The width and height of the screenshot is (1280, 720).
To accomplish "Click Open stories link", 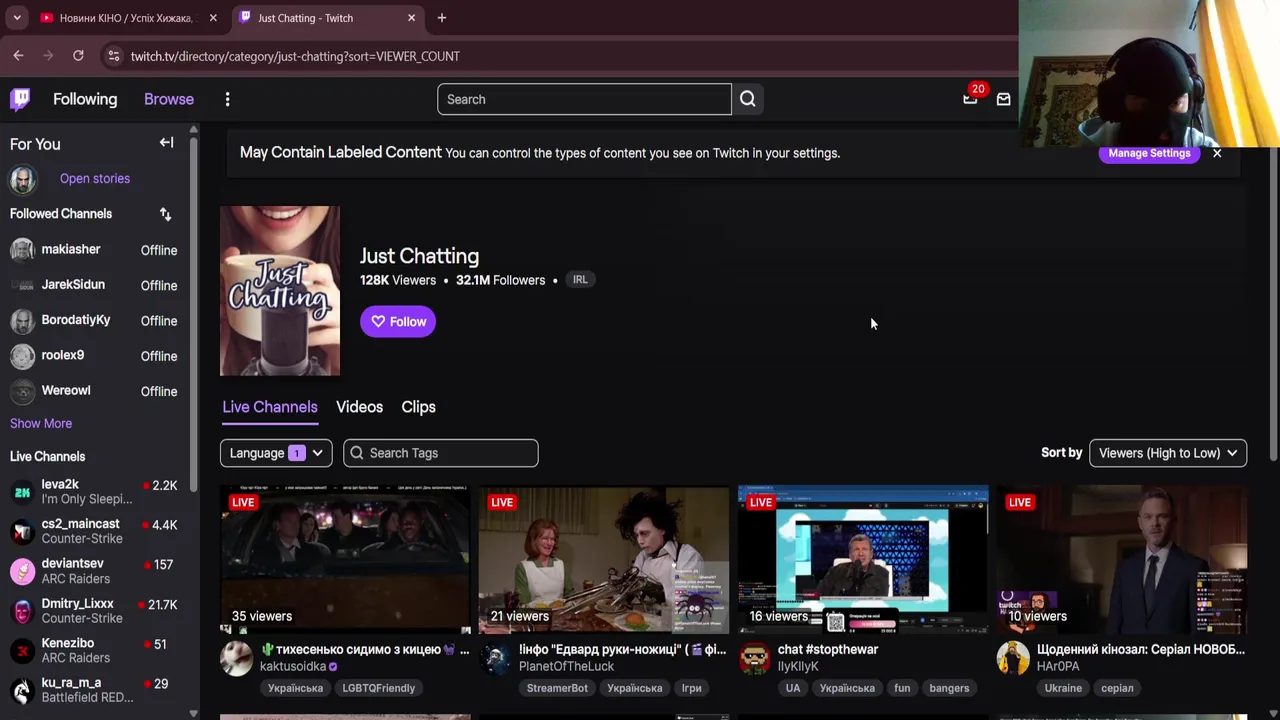I will [95, 179].
